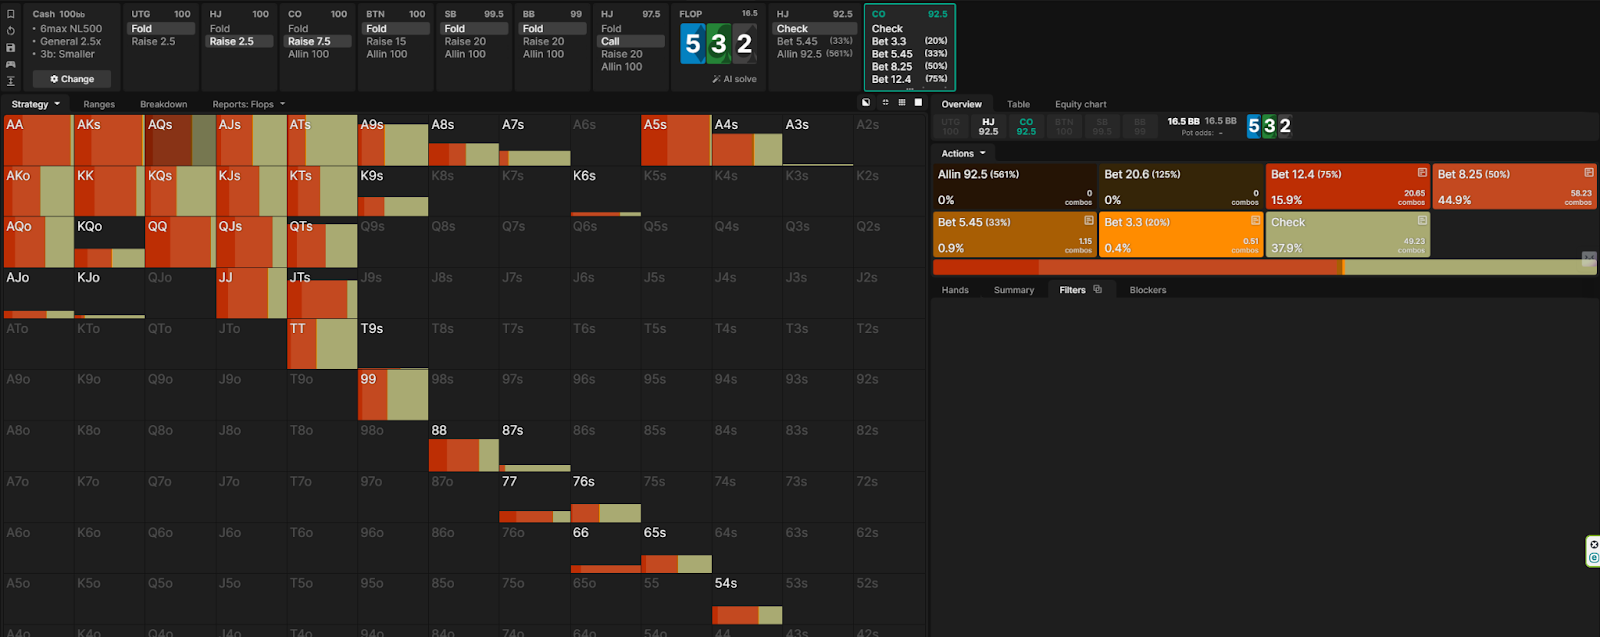The height and width of the screenshot is (637, 1600).
Task: Click the gear Change button
Action: point(72,79)
